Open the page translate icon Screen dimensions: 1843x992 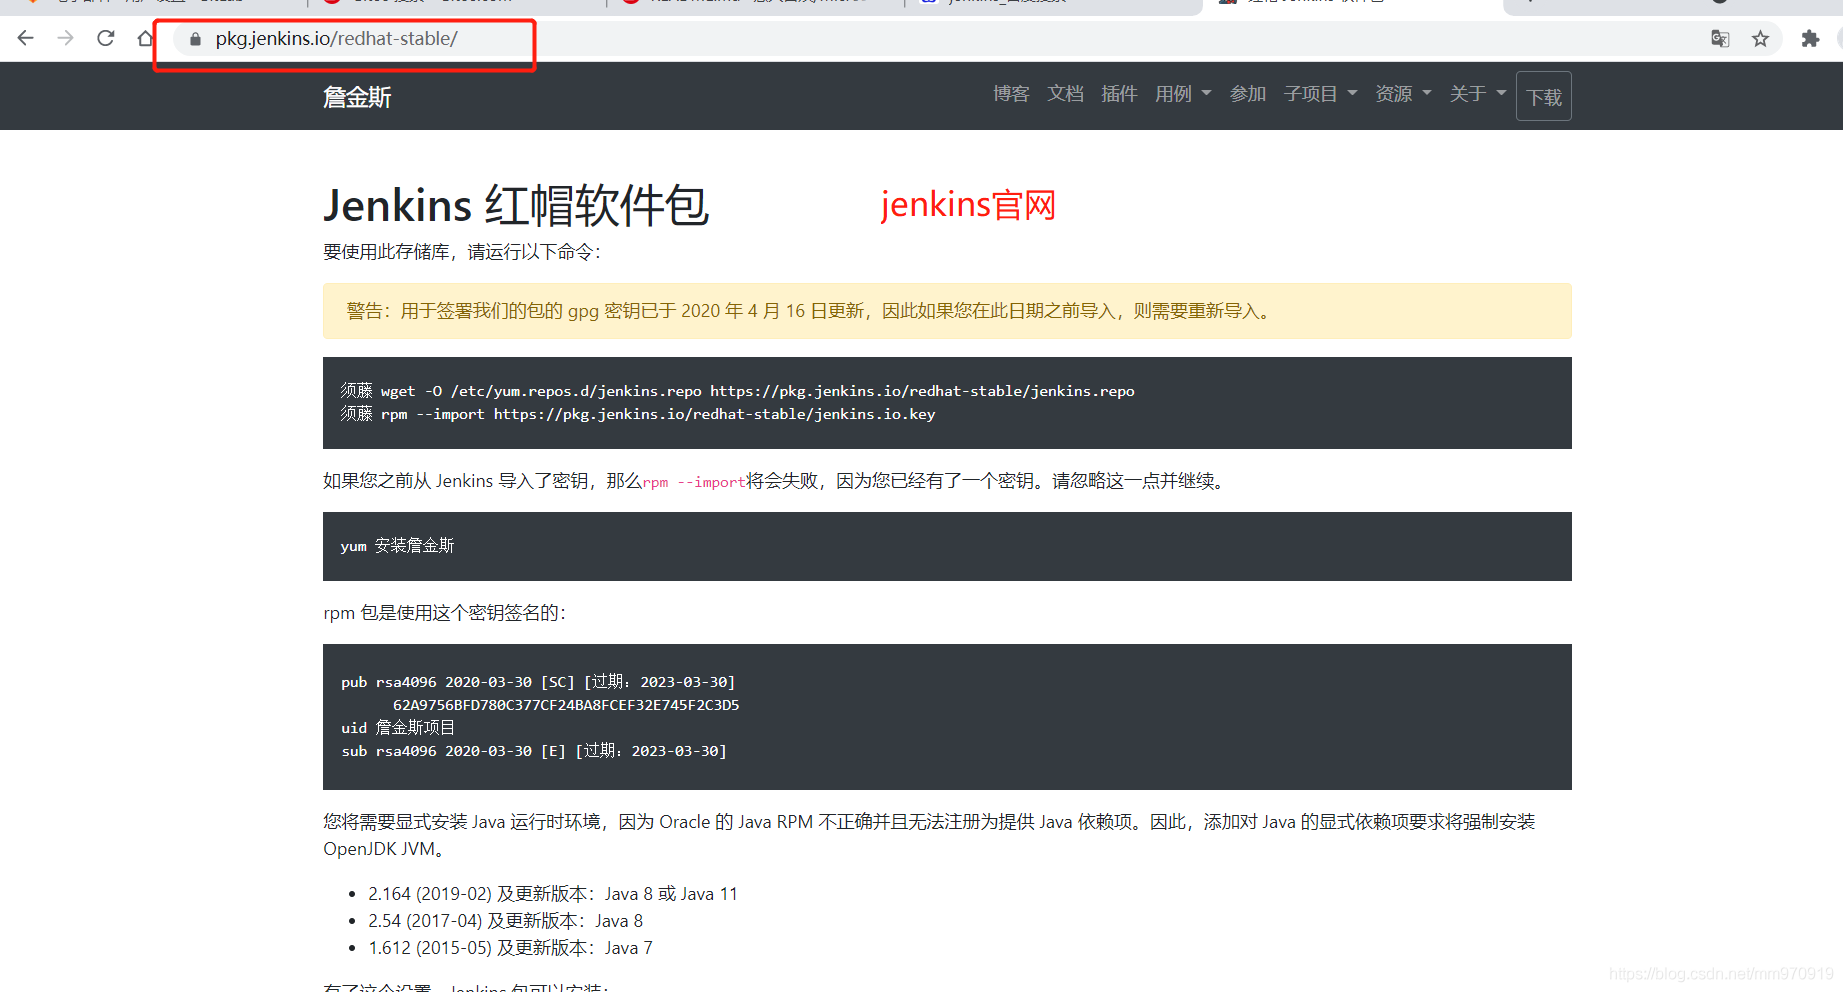(1720, 39)
